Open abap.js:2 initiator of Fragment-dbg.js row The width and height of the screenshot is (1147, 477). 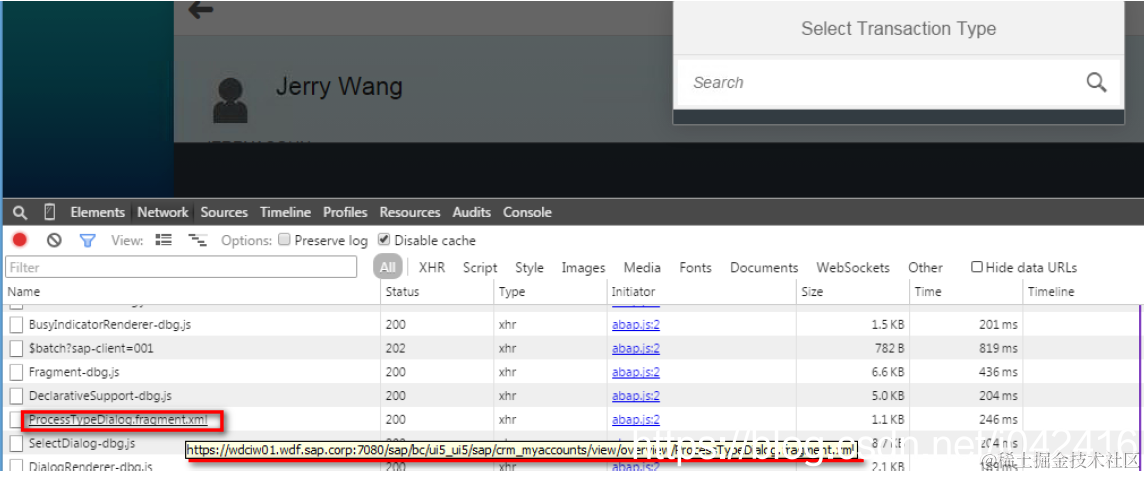pos(636,372)
